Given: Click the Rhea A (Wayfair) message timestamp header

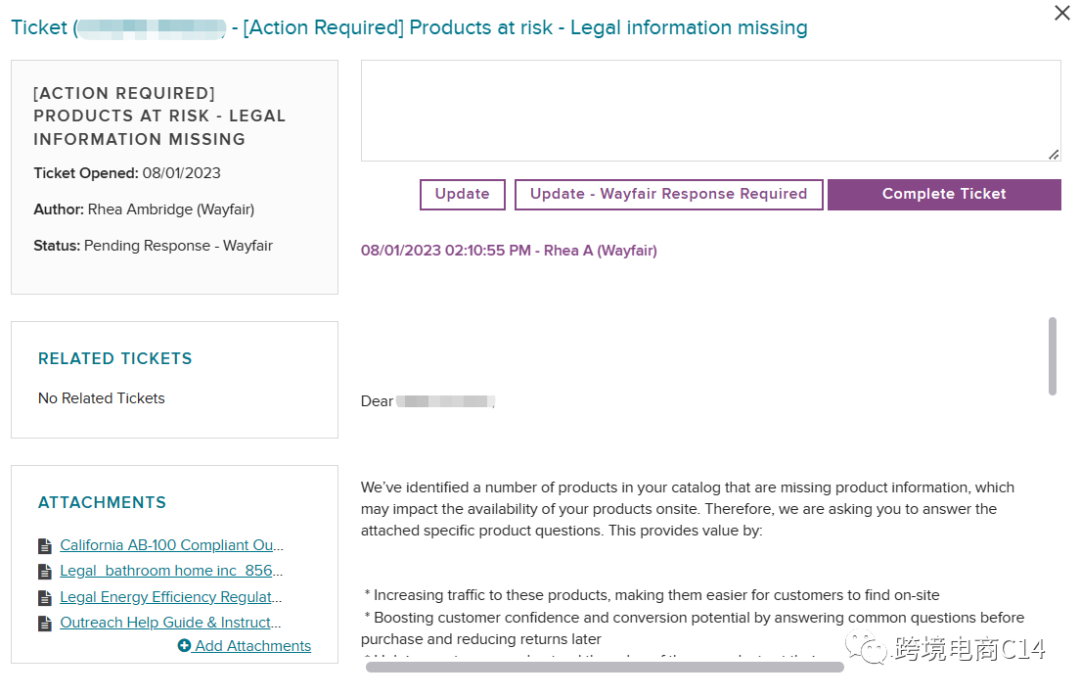Looking at the screenshot, I should 508,251.
